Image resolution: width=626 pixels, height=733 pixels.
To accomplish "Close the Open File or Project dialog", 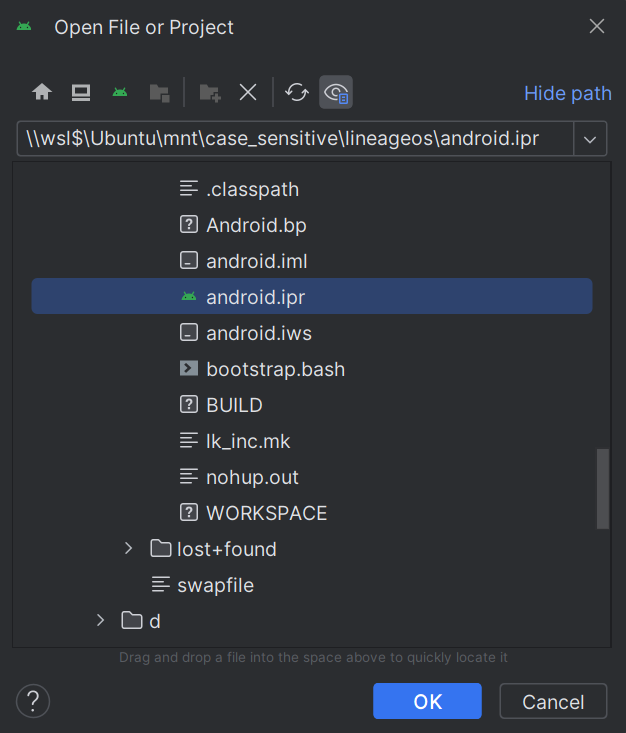I will pyautogui.click(x=597, y=27).
